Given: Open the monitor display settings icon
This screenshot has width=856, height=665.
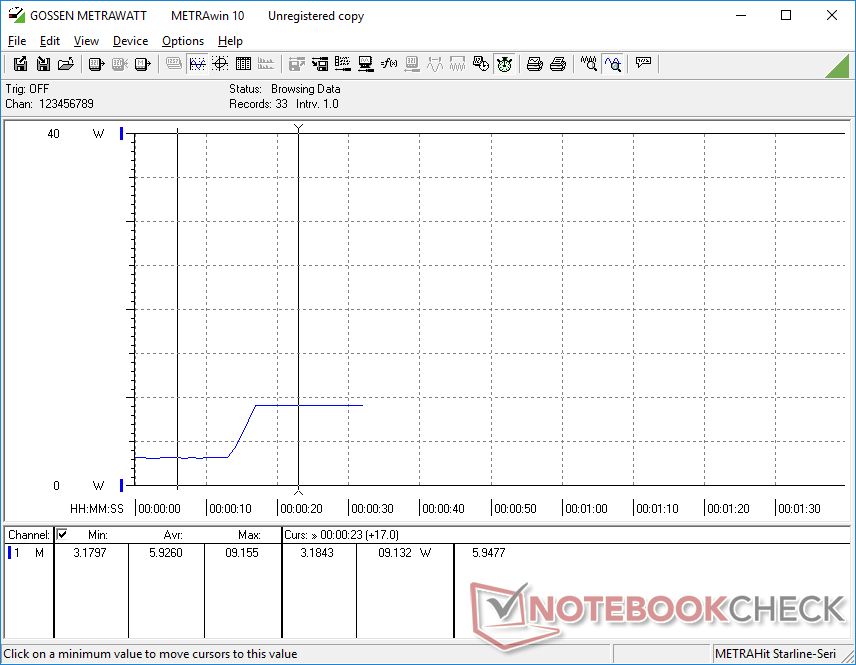Looking at the screenshot, I should [x=366, y=64].
